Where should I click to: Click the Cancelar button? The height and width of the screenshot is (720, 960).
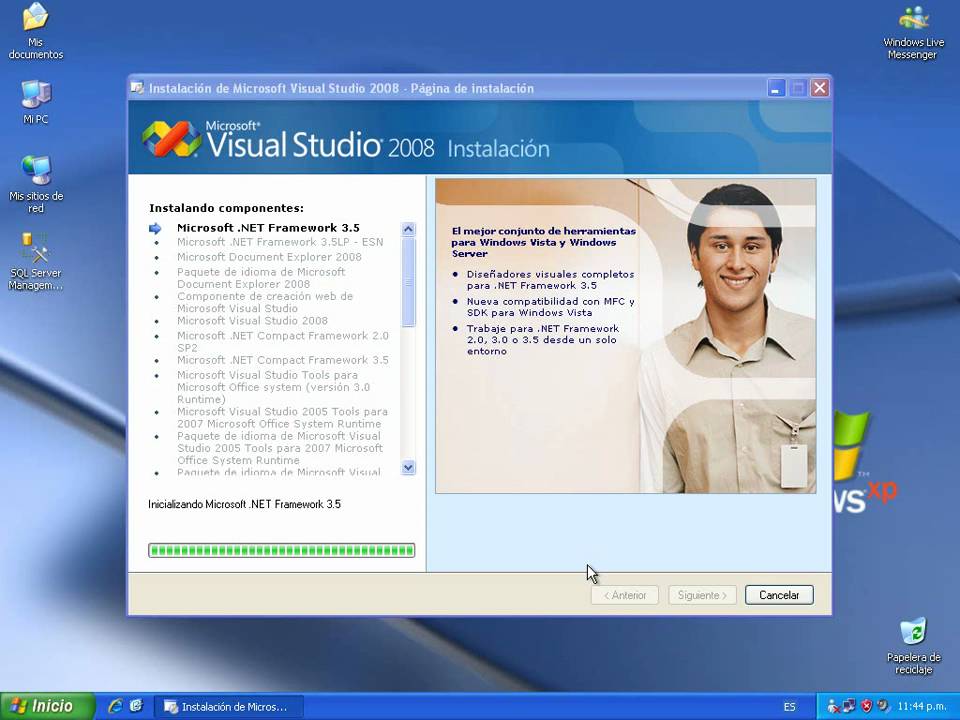pyautogui.click(x=779, y=595)
